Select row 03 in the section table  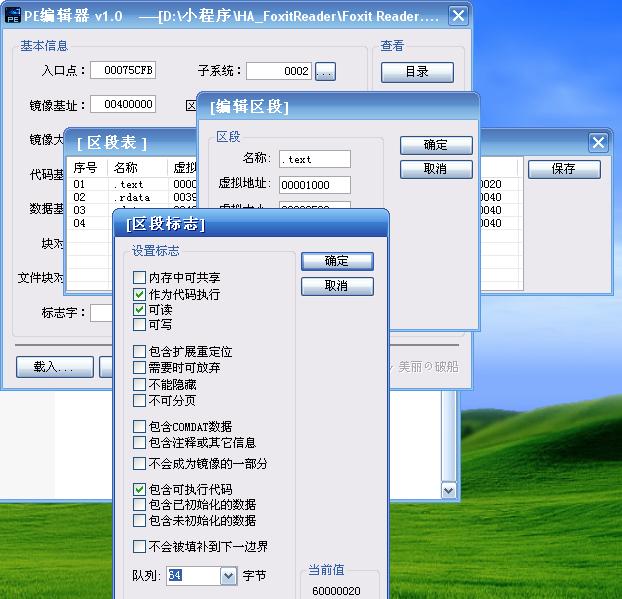(90, 210)
